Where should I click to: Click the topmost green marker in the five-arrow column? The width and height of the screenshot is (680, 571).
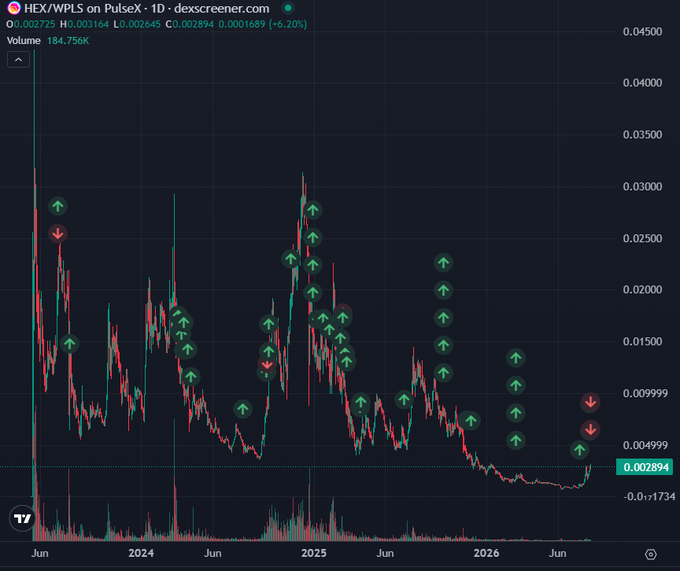[x=443, y=262]
